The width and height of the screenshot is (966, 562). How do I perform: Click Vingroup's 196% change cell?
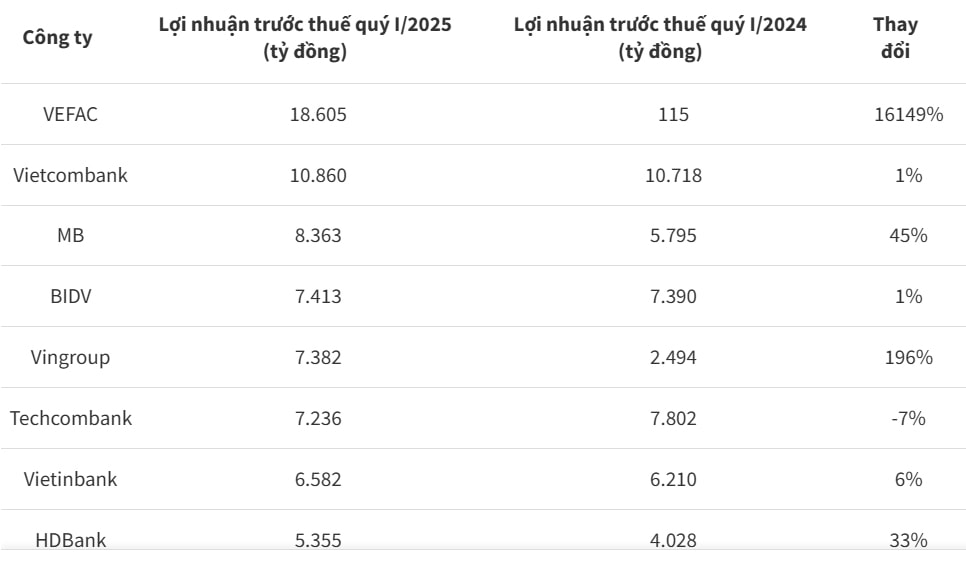pyautogui.click(x=909, y=357)
